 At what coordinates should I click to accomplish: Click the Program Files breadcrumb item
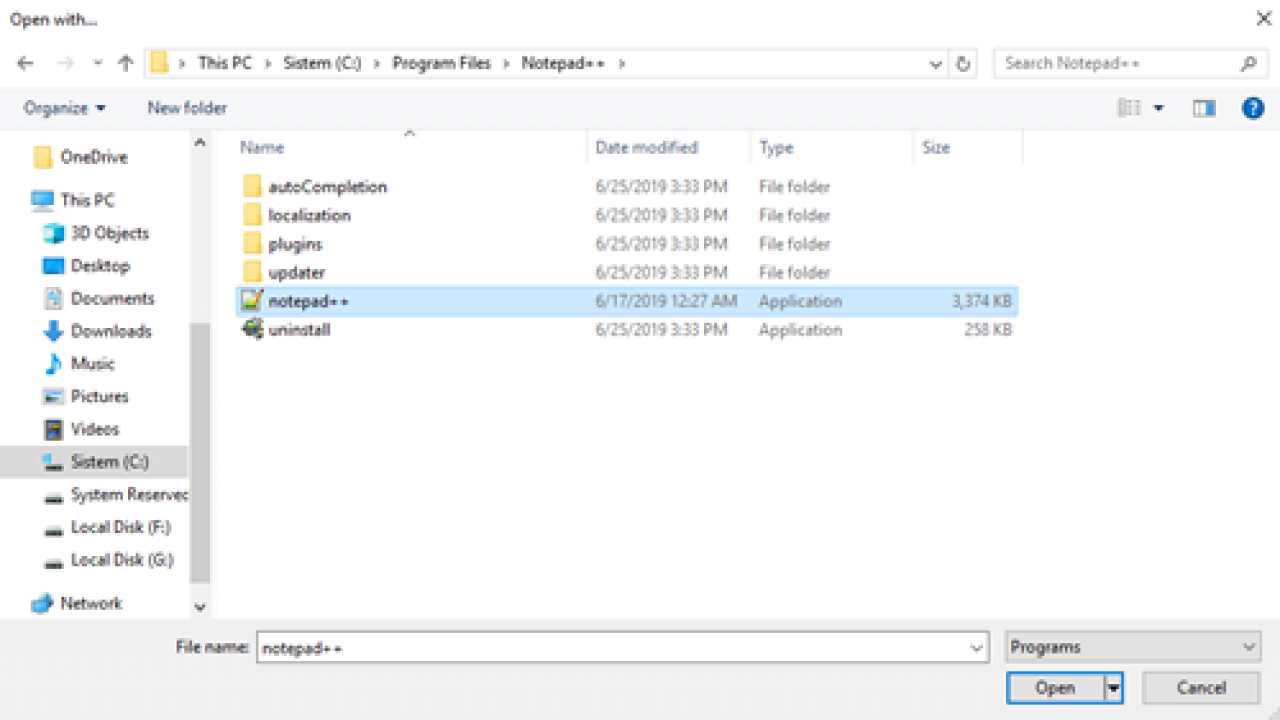coord(442,62)
